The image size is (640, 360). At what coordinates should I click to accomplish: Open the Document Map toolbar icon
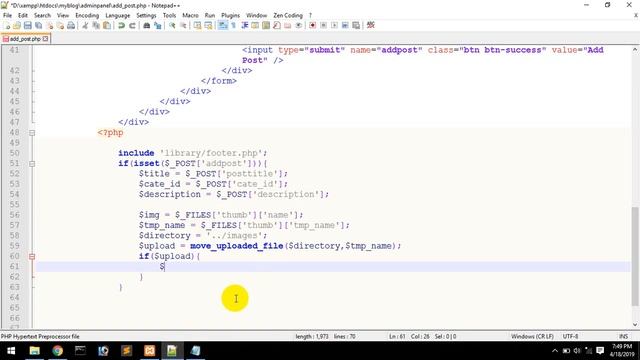click(x=265, y=25)
